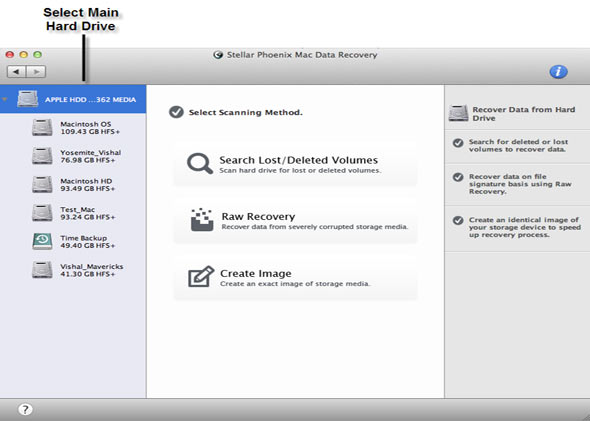Click Search Lost/Deleted Volumes option
Viewport: 590px width, 421px height.
tap(295, 164)
